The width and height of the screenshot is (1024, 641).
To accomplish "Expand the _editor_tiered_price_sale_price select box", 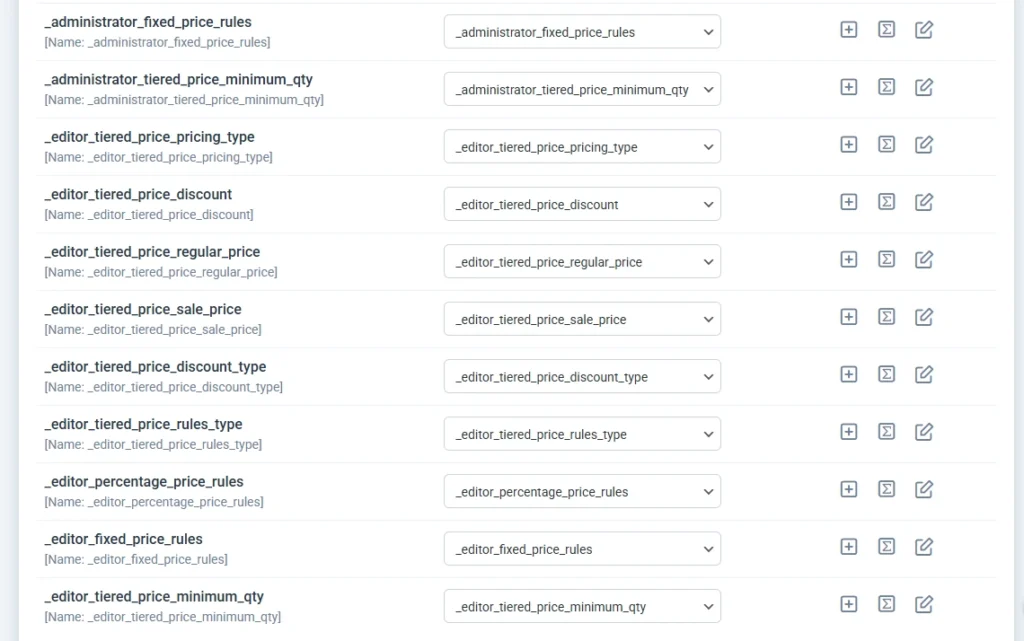I will pos(582,319).
